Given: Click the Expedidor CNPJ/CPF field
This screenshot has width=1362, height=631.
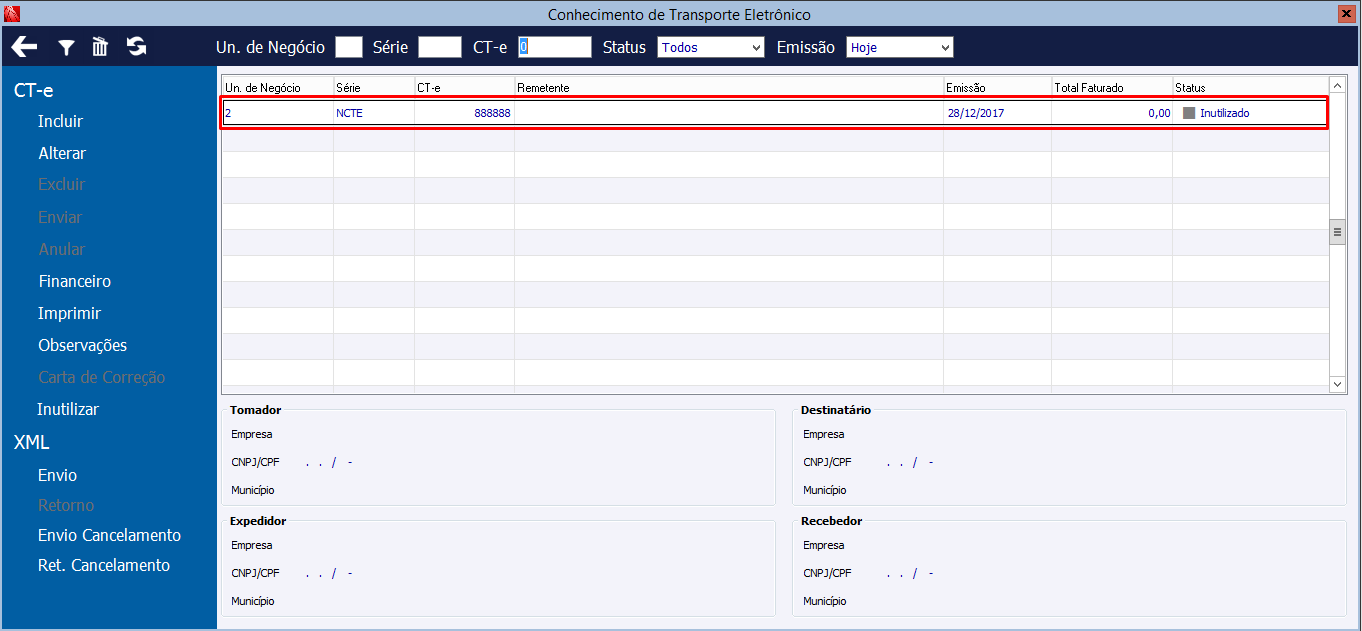Looking at the screenshot, I should [x=330, y=573].
